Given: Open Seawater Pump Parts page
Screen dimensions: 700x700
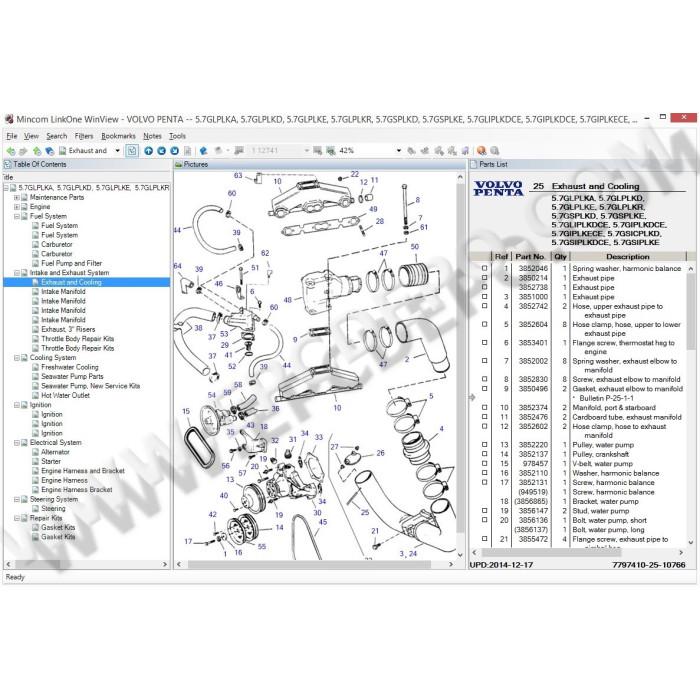Looking at the screenshot, I should [72, 376].
